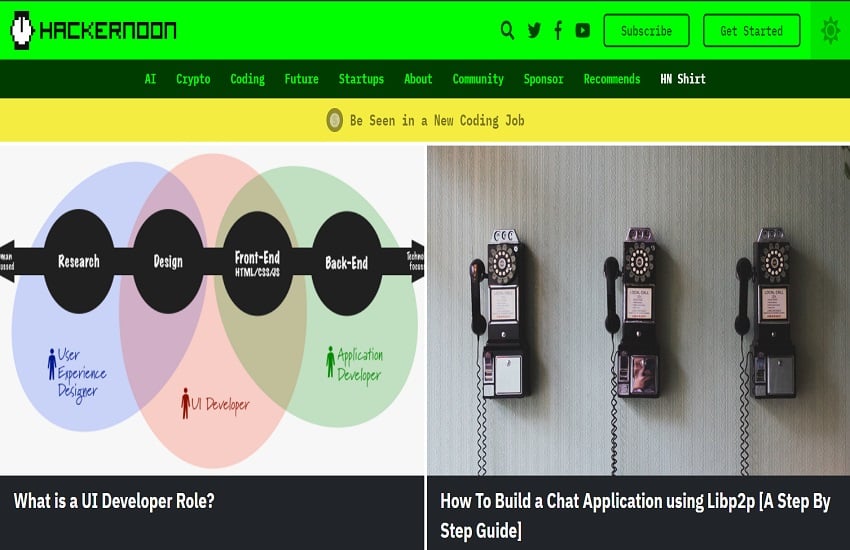Open the UI Developer Role article thumbnail

212,310
